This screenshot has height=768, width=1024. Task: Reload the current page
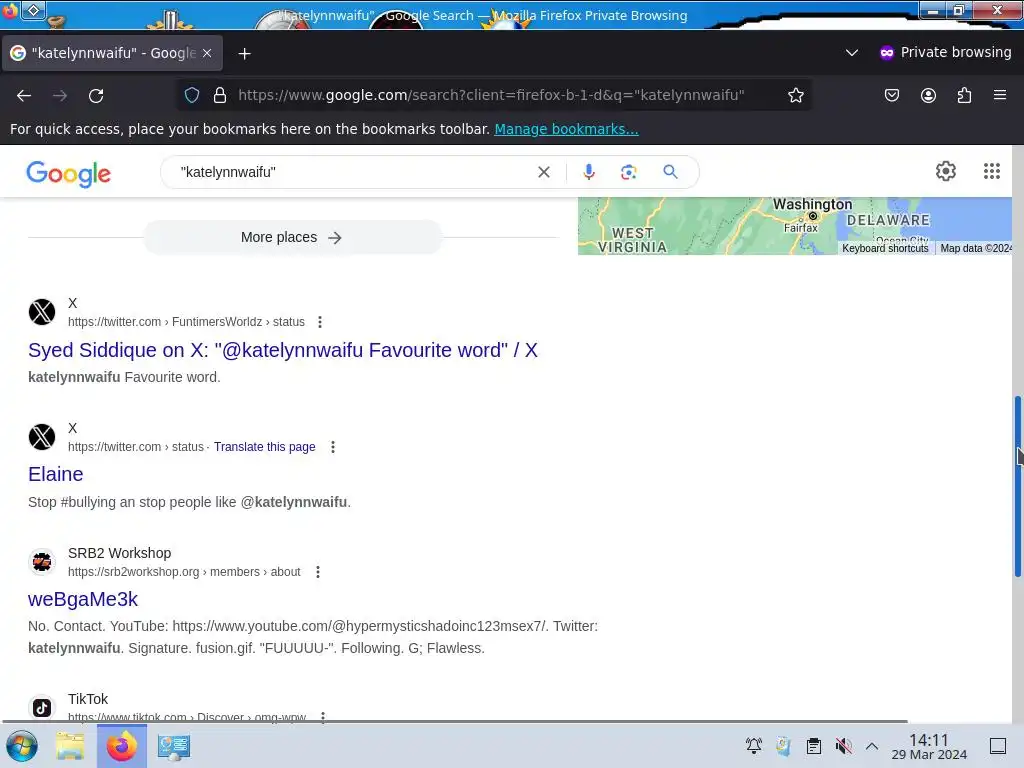(96, 95)
